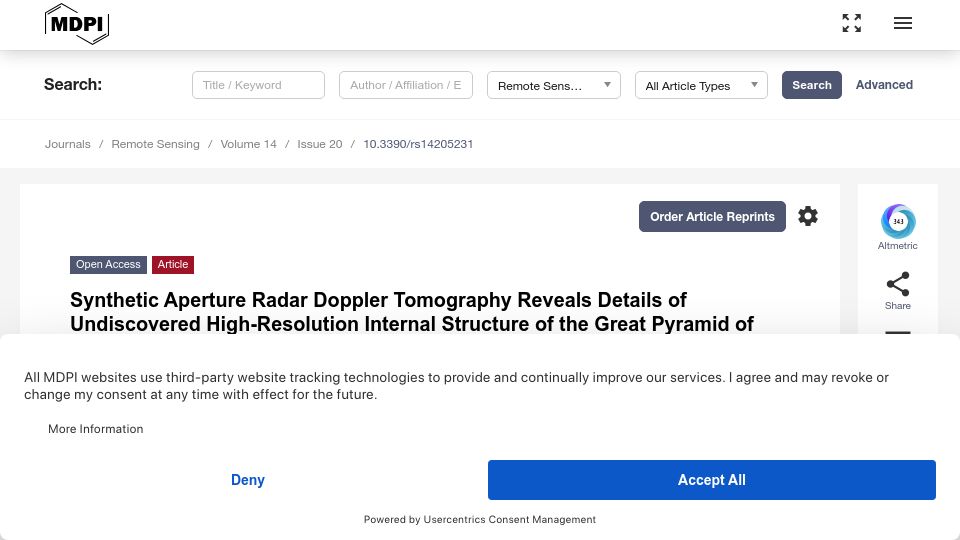Viewport: 960px width, 540px height.
Task: Open the MDPI logo home link
Action: pos(77,24)
